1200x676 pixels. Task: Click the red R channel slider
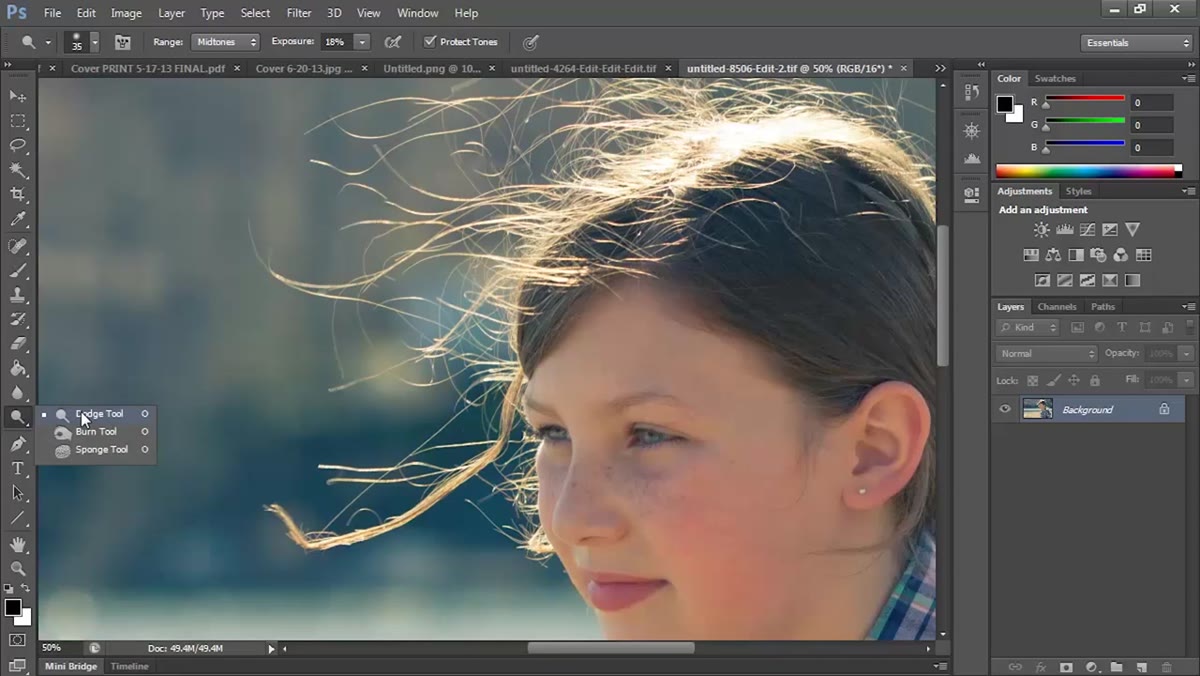point(1085,99)
